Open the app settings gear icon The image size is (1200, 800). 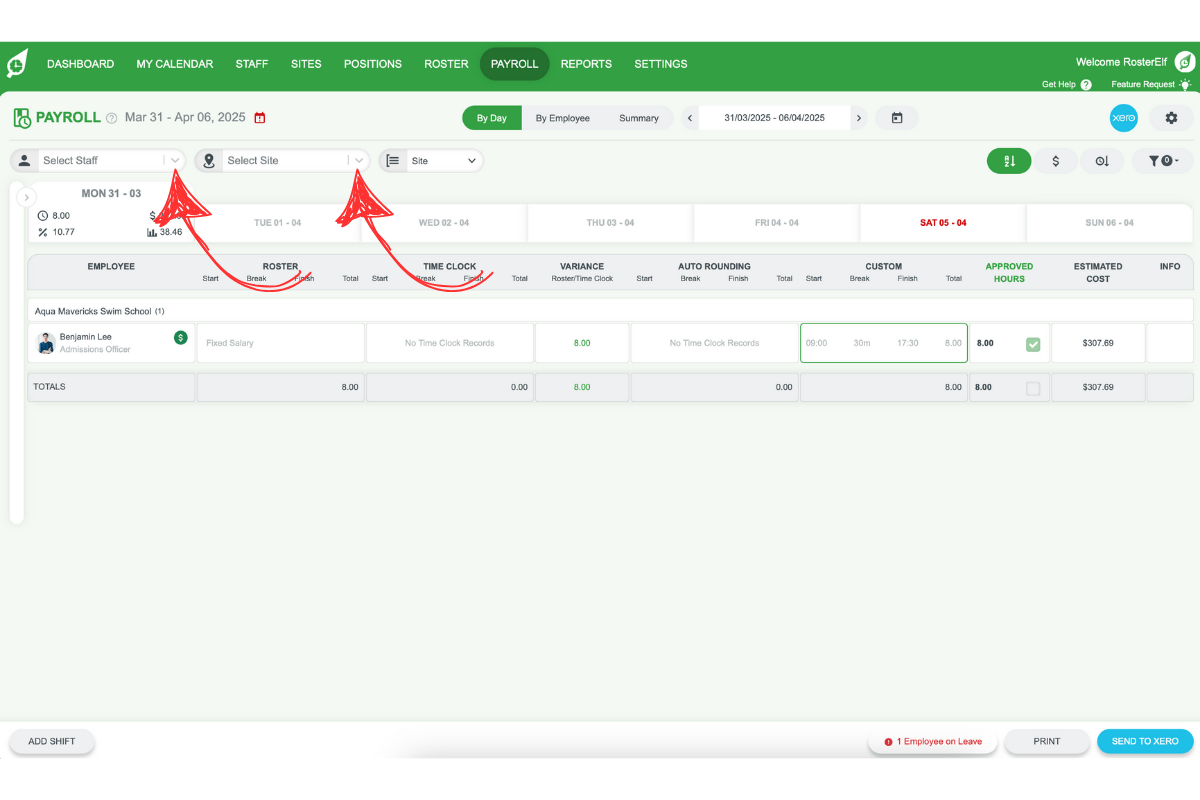coord(1171,117)
